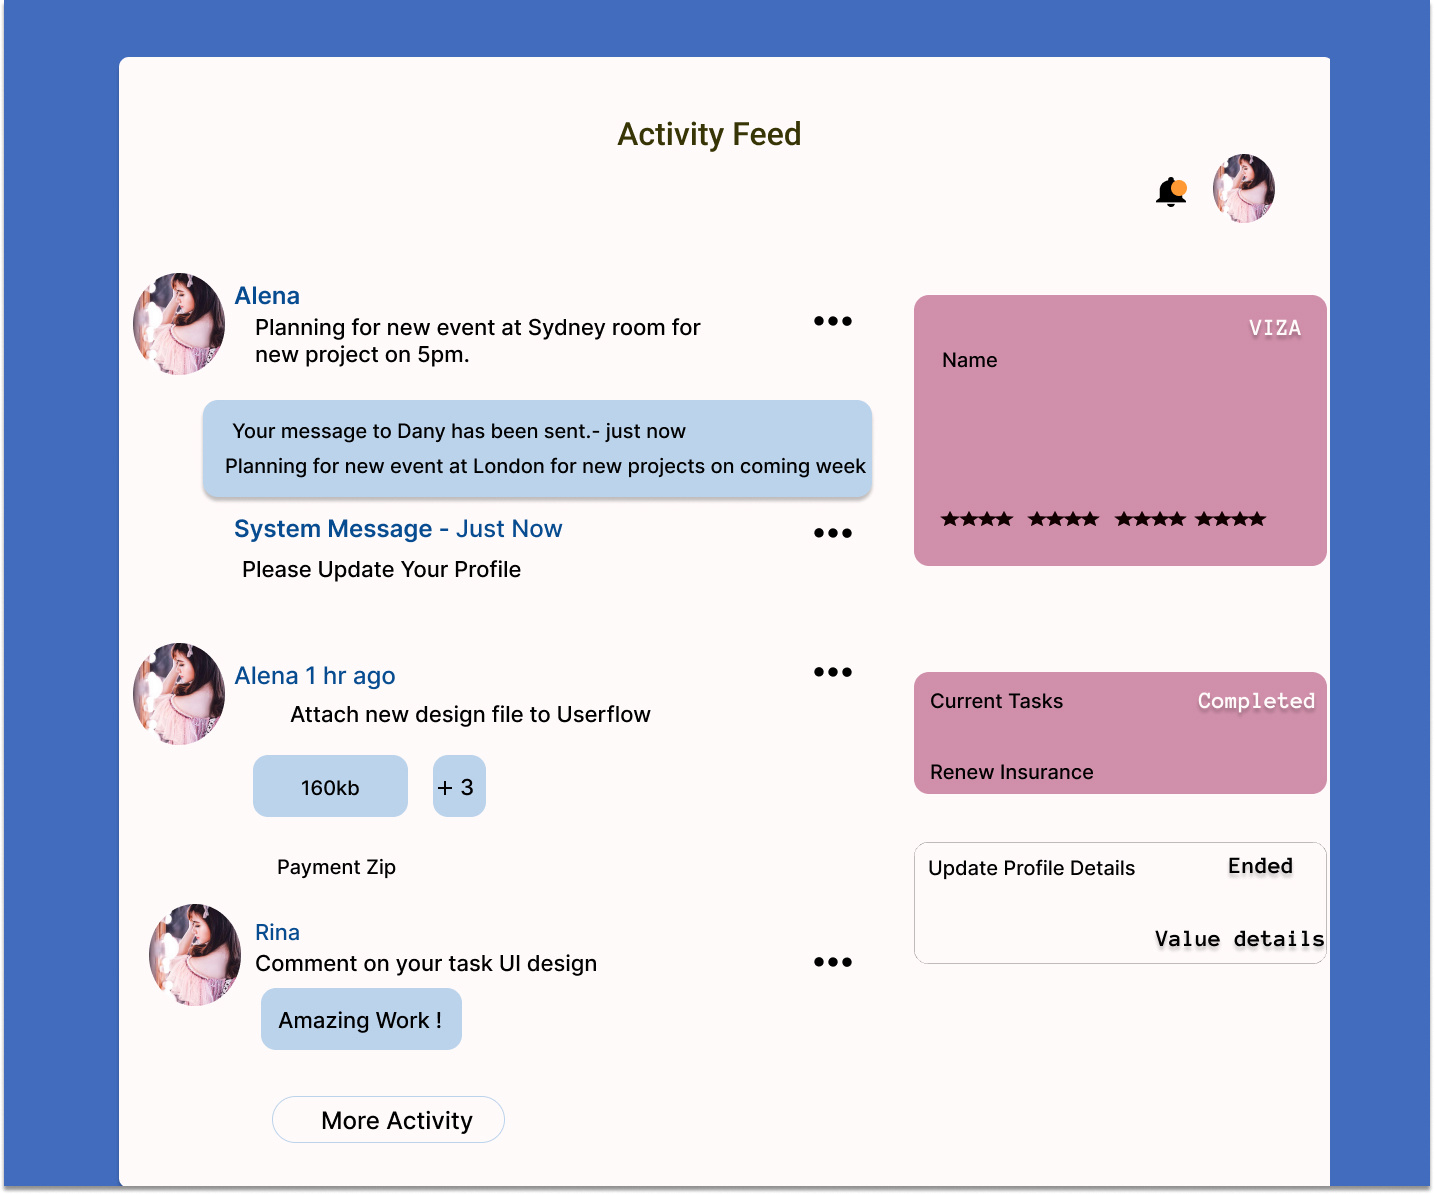Click the +3 attachments chip
Viewport: 1434px width, 1194px height.
pyautogui.click(x=458, y=786)
